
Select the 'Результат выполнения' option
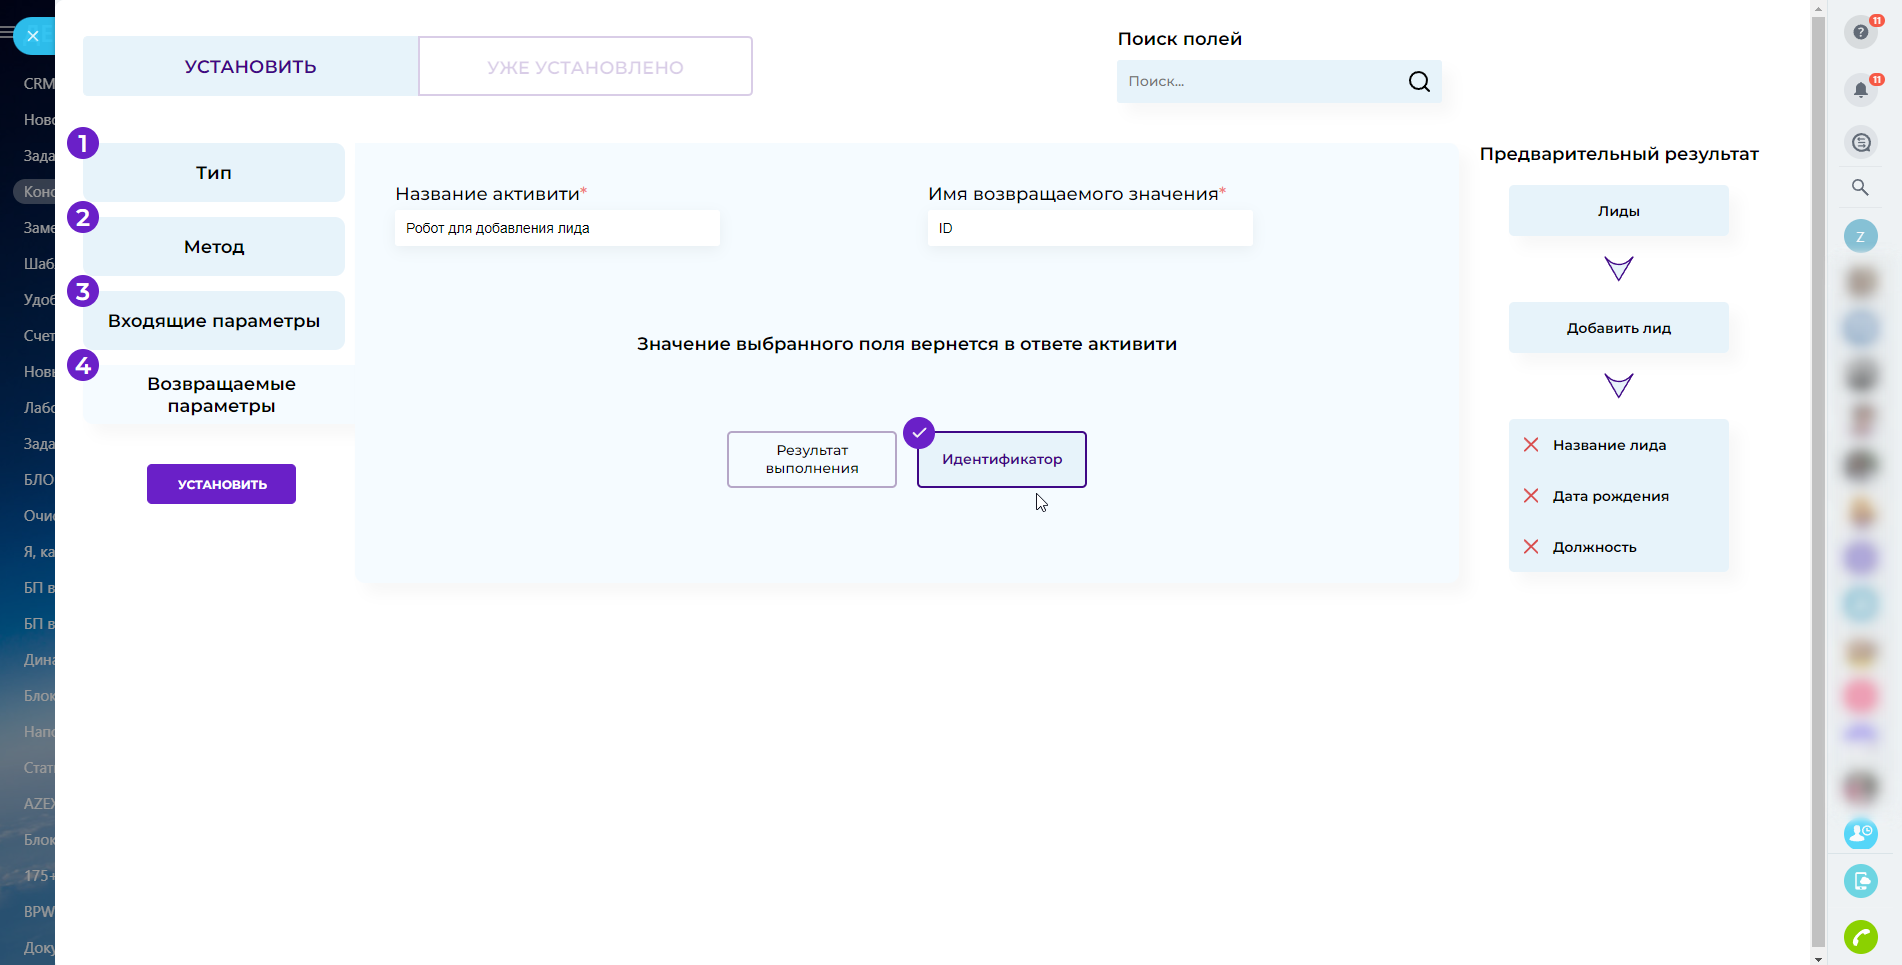click(812, 459)
